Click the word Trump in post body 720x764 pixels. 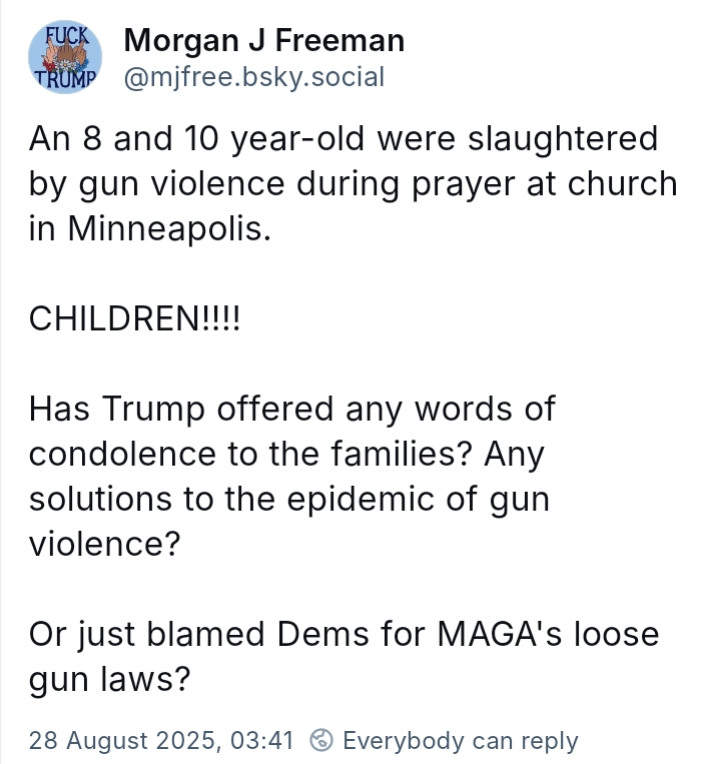154,409
